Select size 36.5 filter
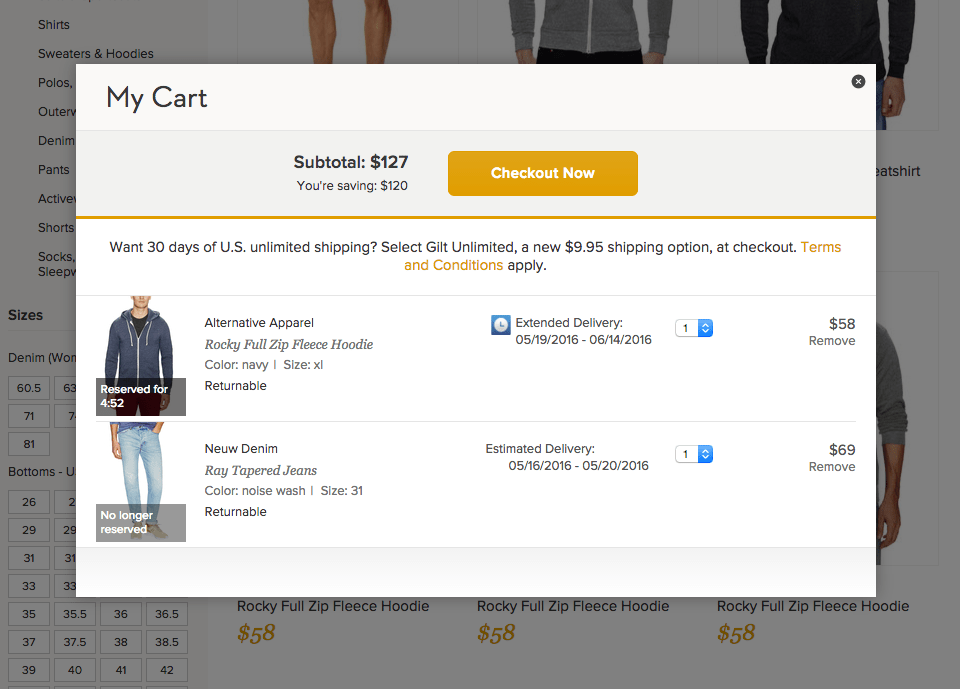 167,614
